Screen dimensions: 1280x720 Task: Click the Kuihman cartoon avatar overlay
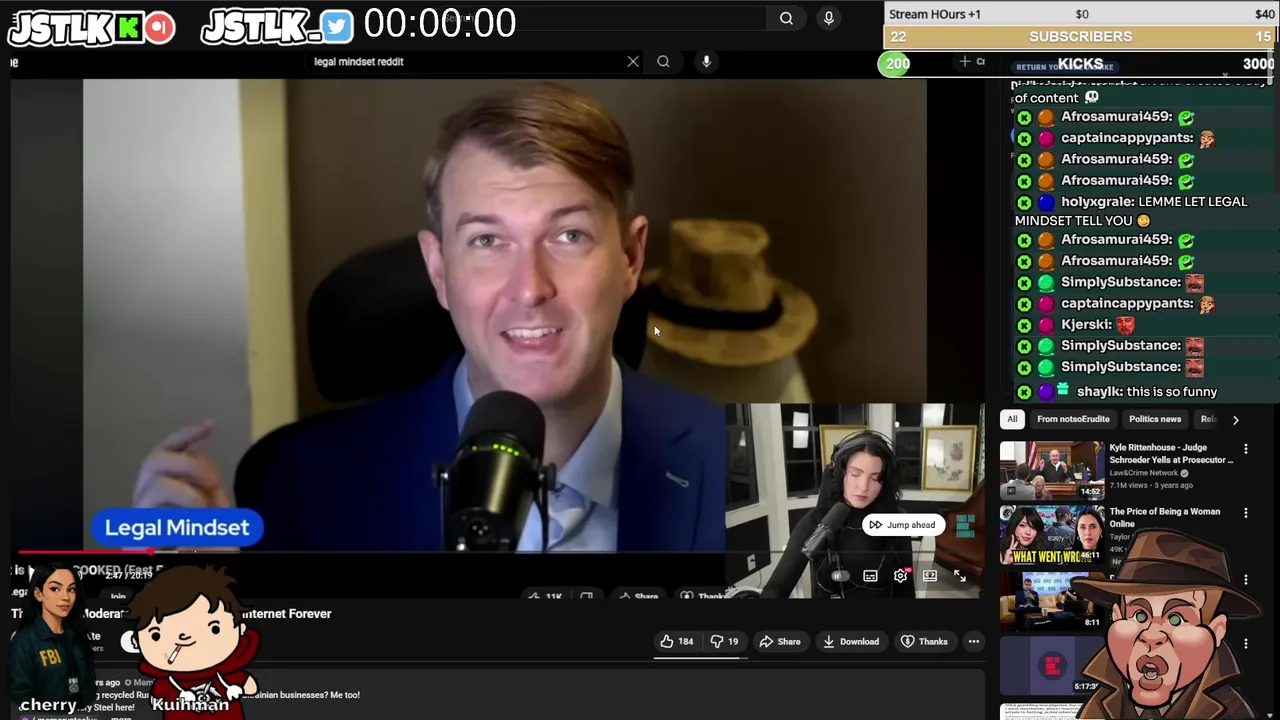191,640
